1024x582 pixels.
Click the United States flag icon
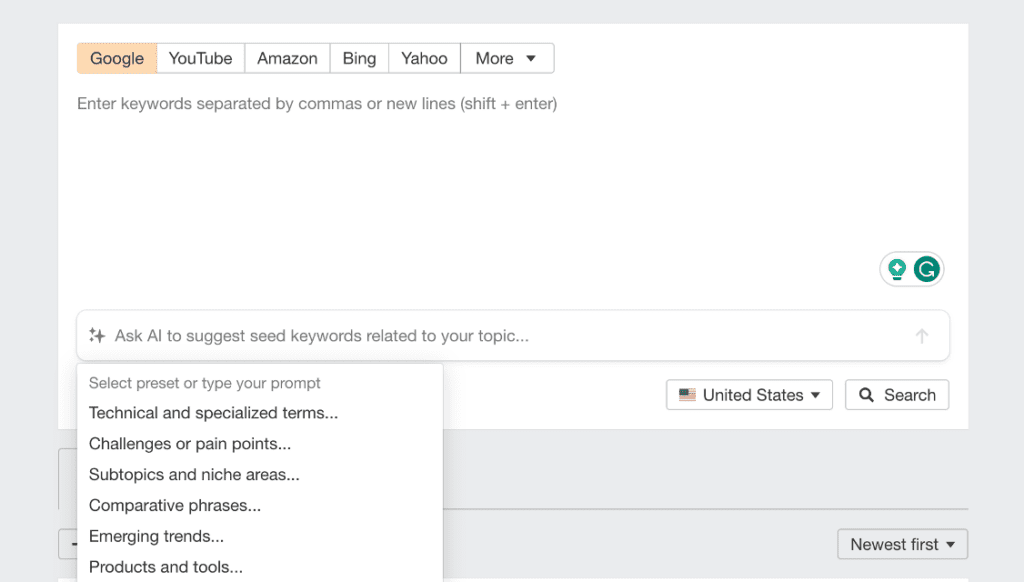coord(687,395)
